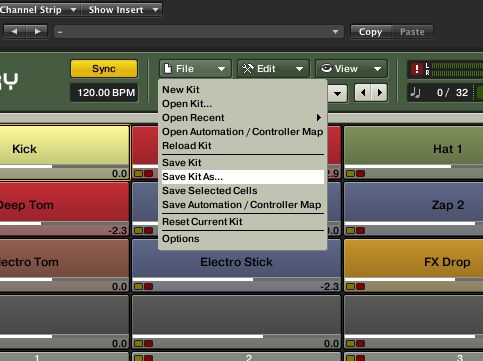Expand the preset name dropdown showing a dash

pyautogui.click(x=199, y=32)
